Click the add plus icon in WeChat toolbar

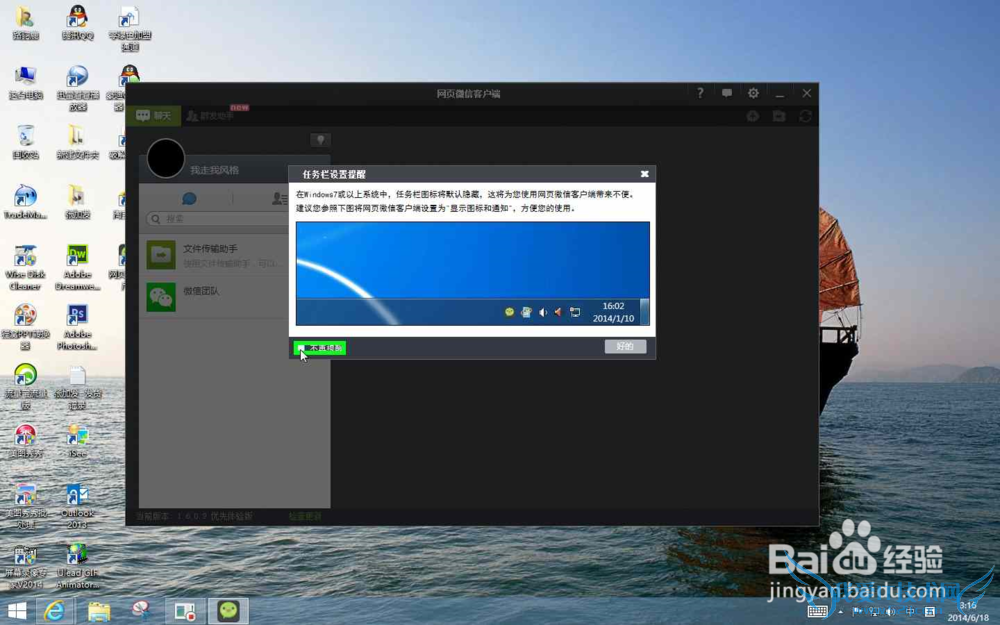click(x=753, y=115)
